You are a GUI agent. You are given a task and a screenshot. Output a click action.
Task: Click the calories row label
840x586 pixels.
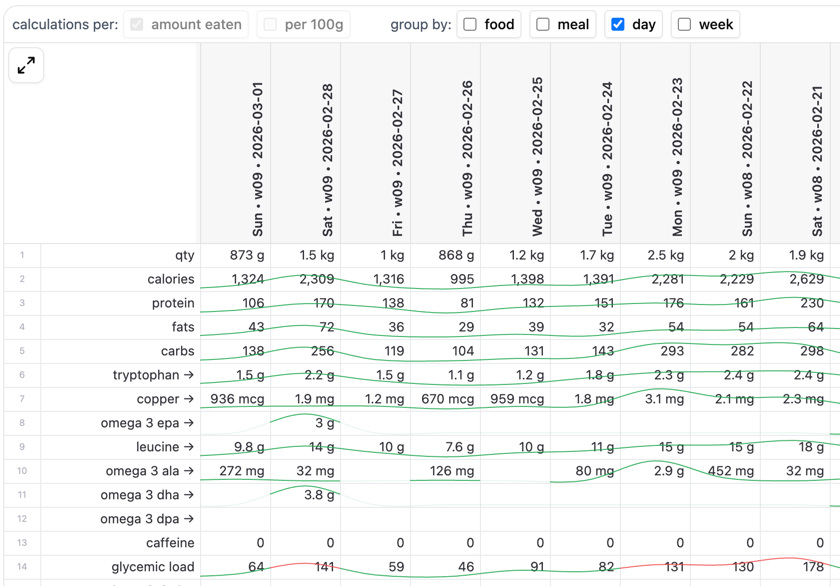[170, 279]
